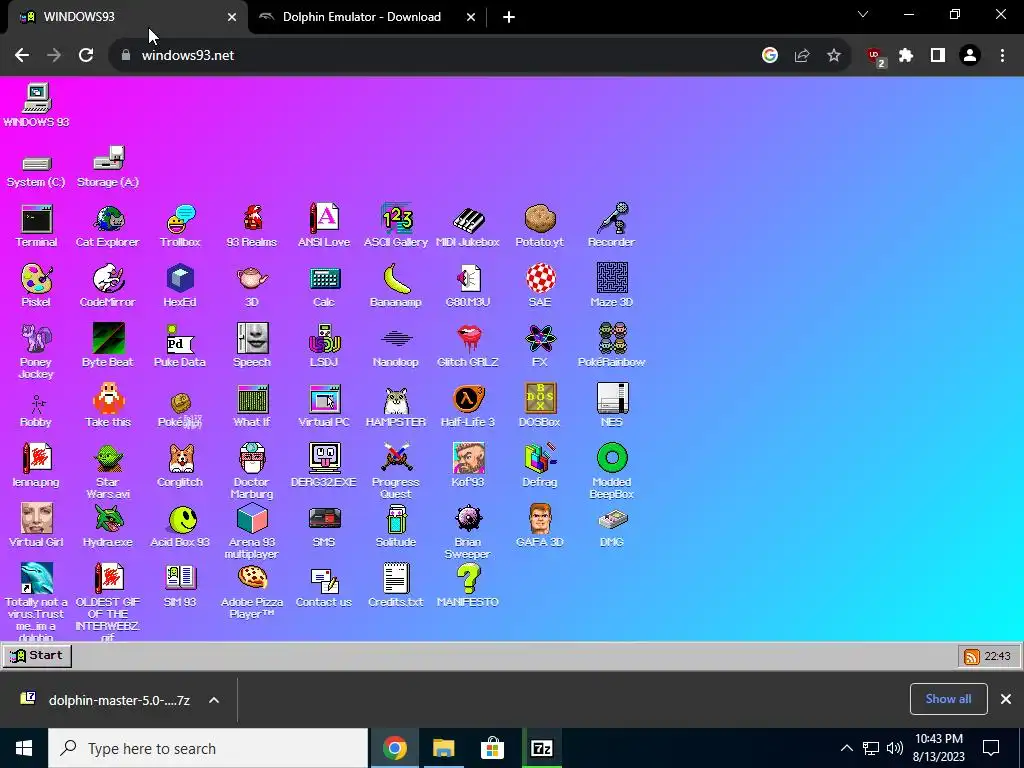The height and width of the screenshot is (768, 1024).
Task: Open the NES console icon
Action: (612, 406)
